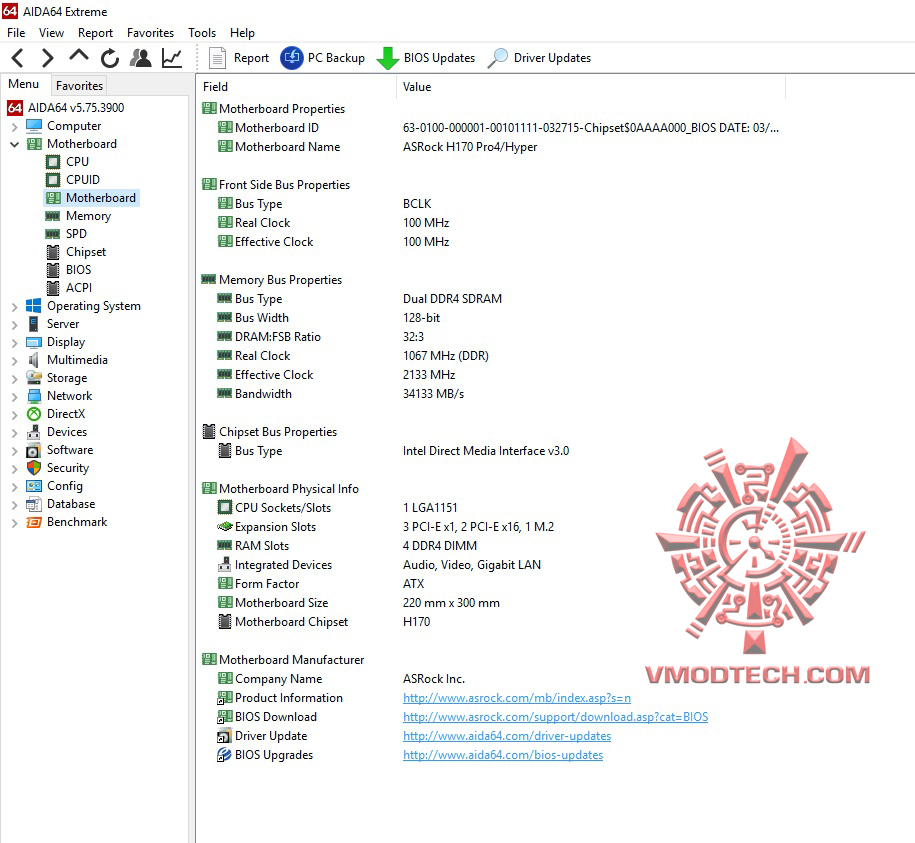Click the Server tower icon
915x843 pixels.
[34, 324]
